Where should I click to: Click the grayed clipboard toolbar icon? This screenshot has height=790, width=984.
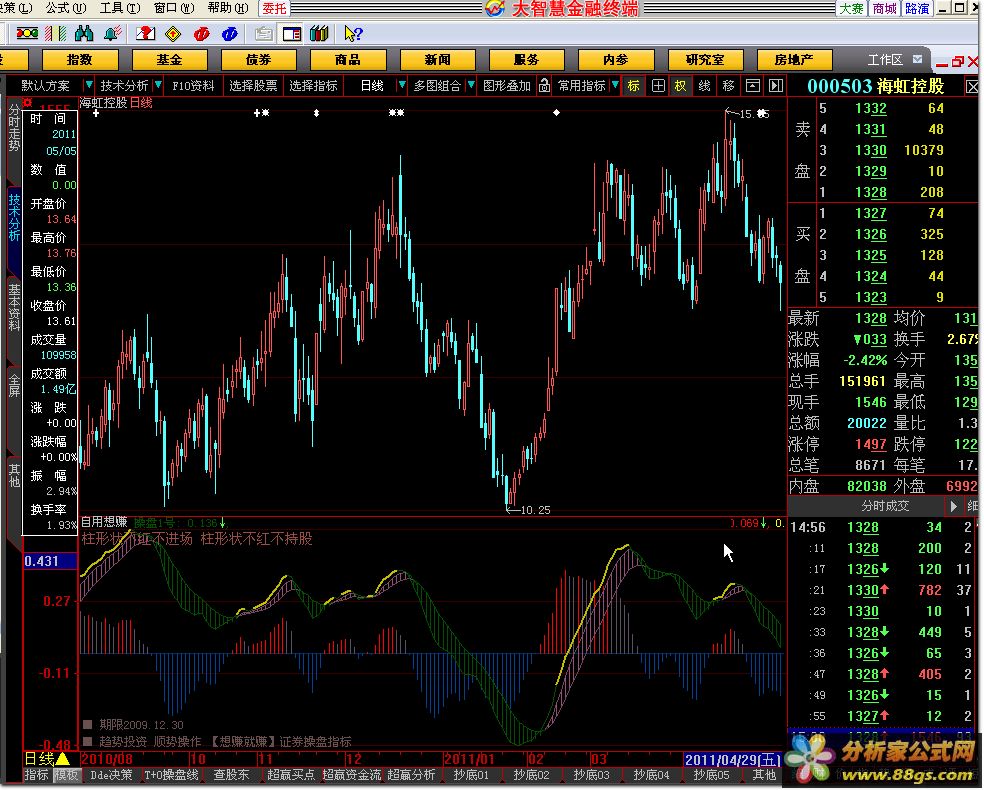click(x=263, y=33)
